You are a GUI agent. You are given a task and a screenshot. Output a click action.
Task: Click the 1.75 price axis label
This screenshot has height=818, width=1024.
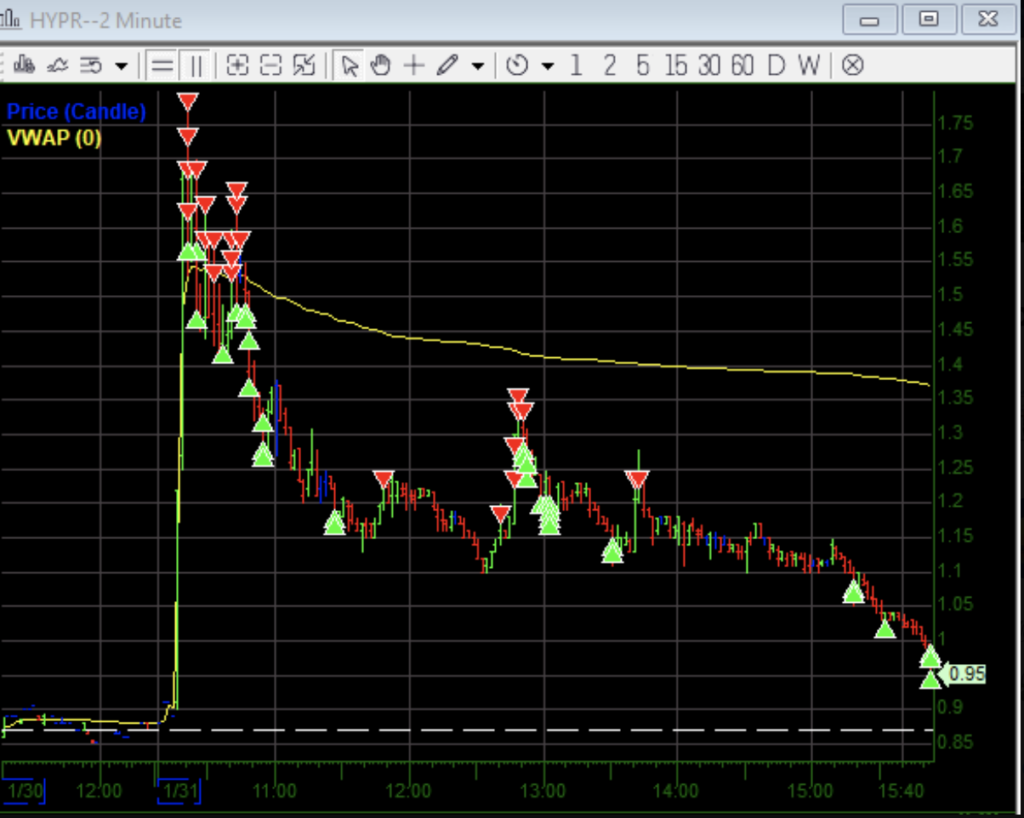[955, 123]
